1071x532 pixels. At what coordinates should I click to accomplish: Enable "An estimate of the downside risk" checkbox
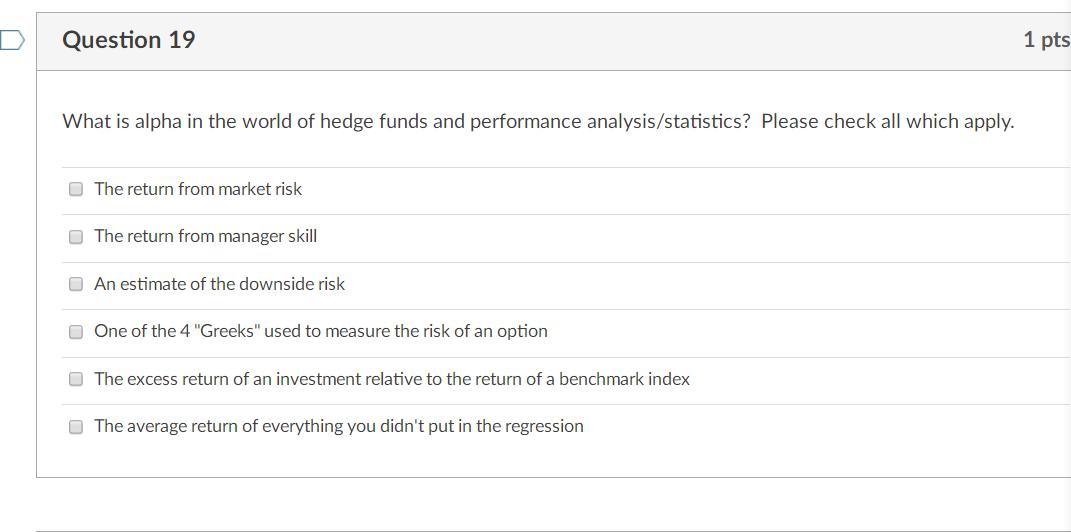point(76,284)
